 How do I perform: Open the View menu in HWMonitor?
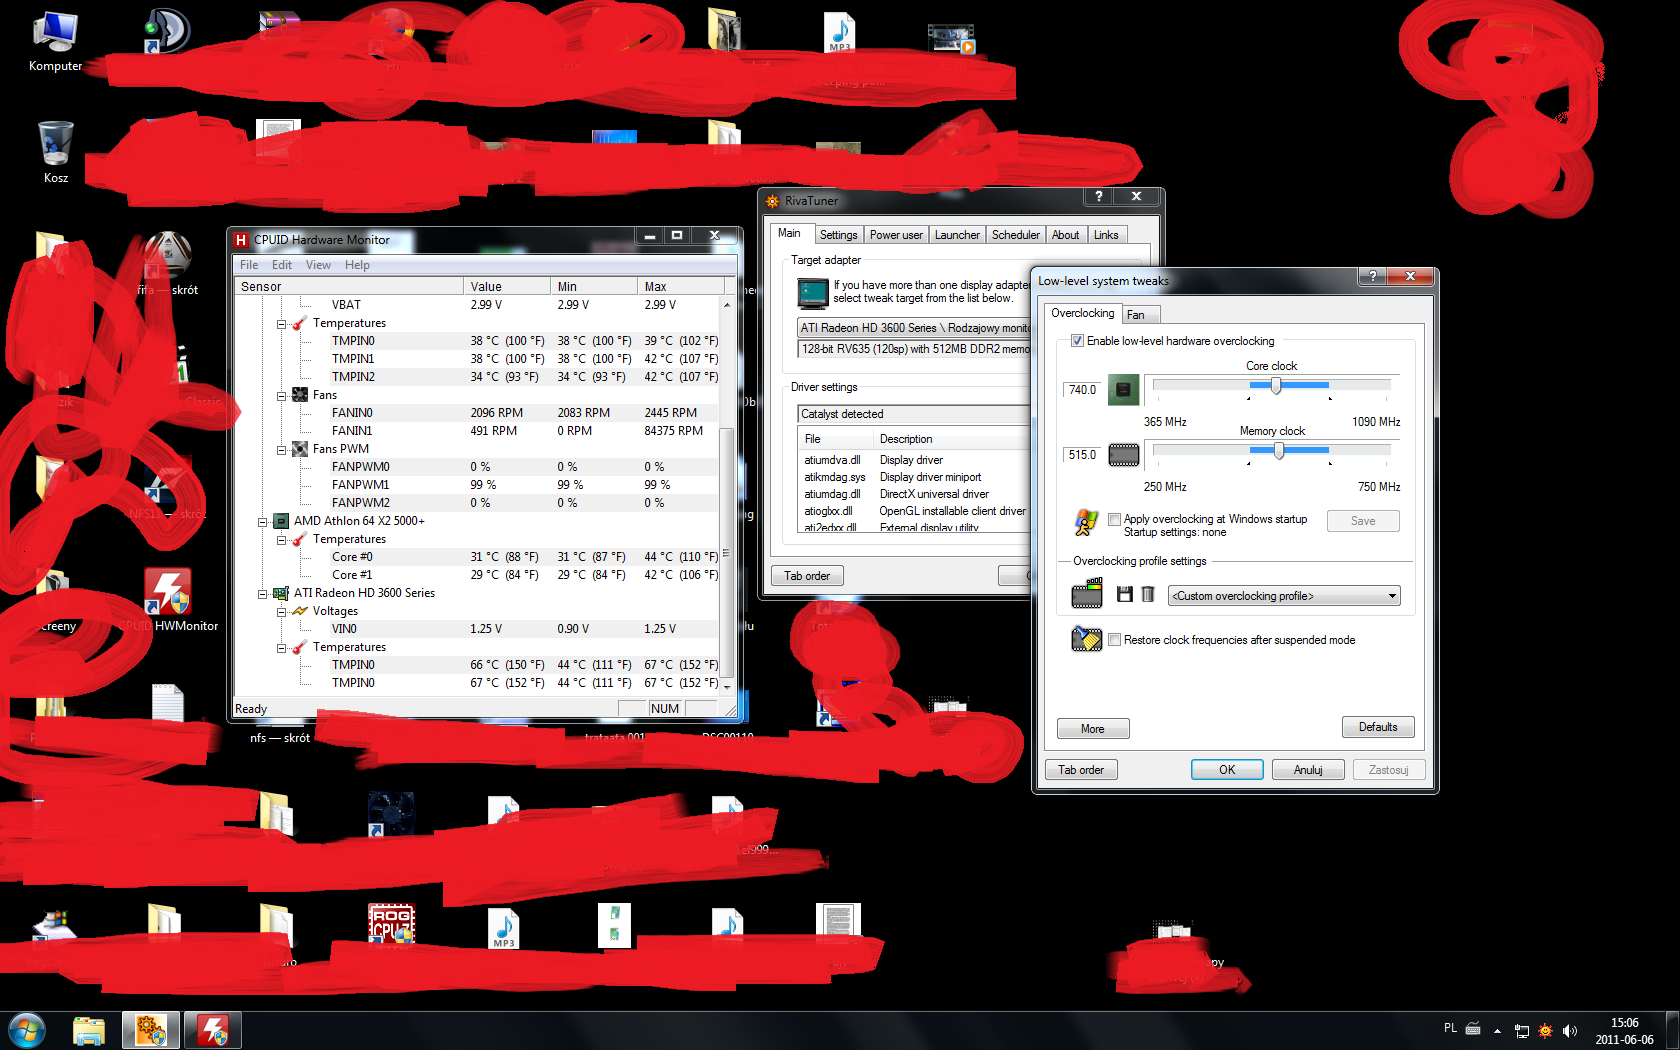318,265
